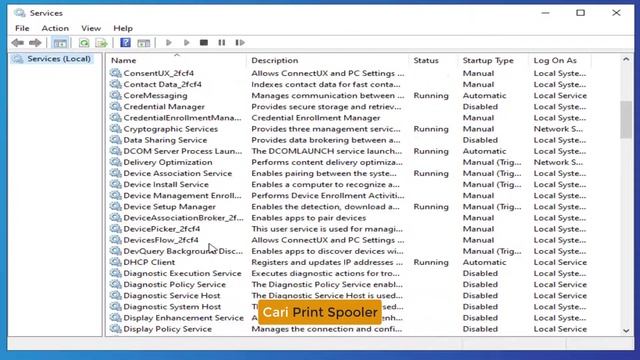Select the Diagnostic System Host row

(349, 307)
